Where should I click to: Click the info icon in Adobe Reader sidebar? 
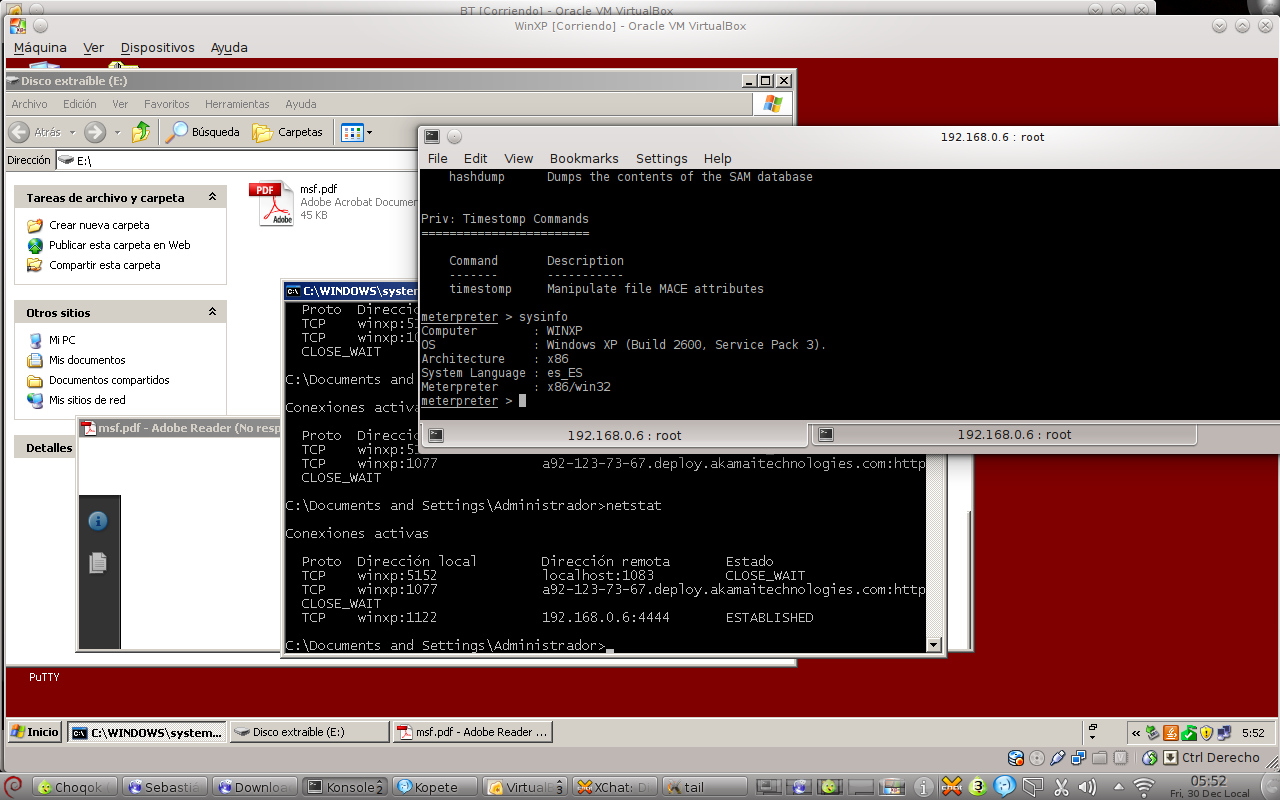click(x=98, y=521)
